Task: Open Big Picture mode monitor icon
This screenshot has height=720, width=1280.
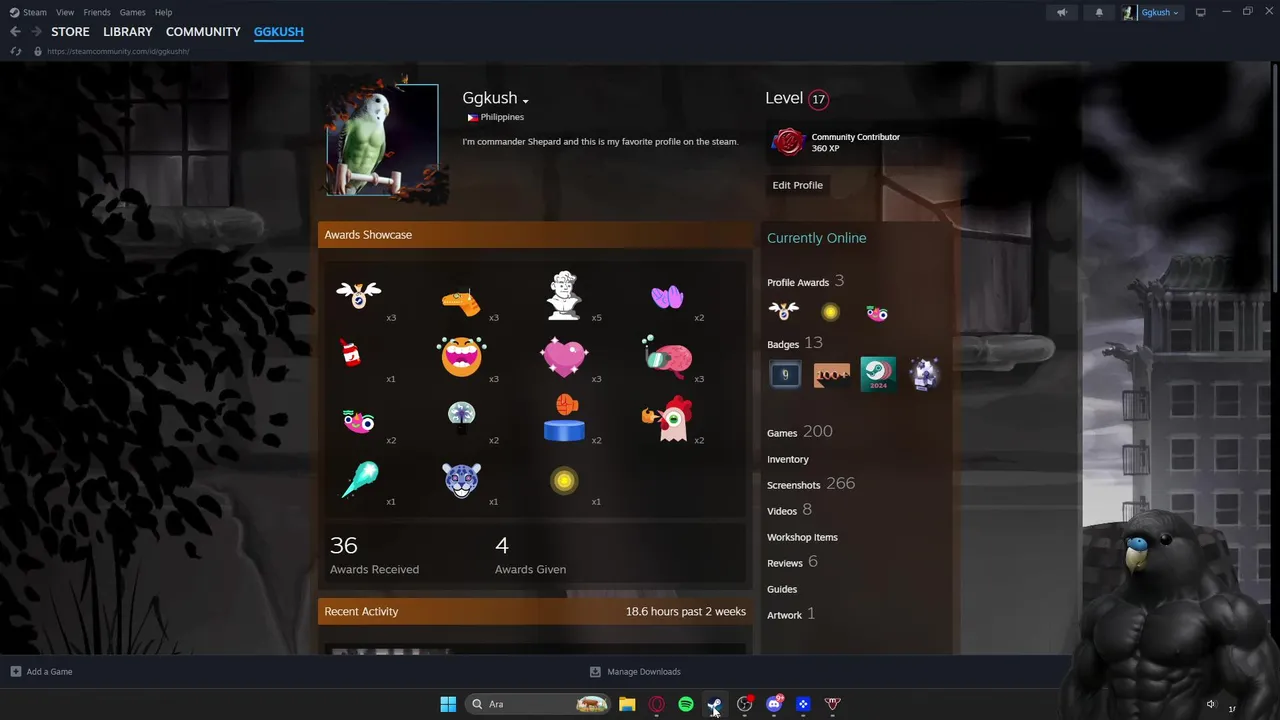Action: click(x=1201, y=12)
